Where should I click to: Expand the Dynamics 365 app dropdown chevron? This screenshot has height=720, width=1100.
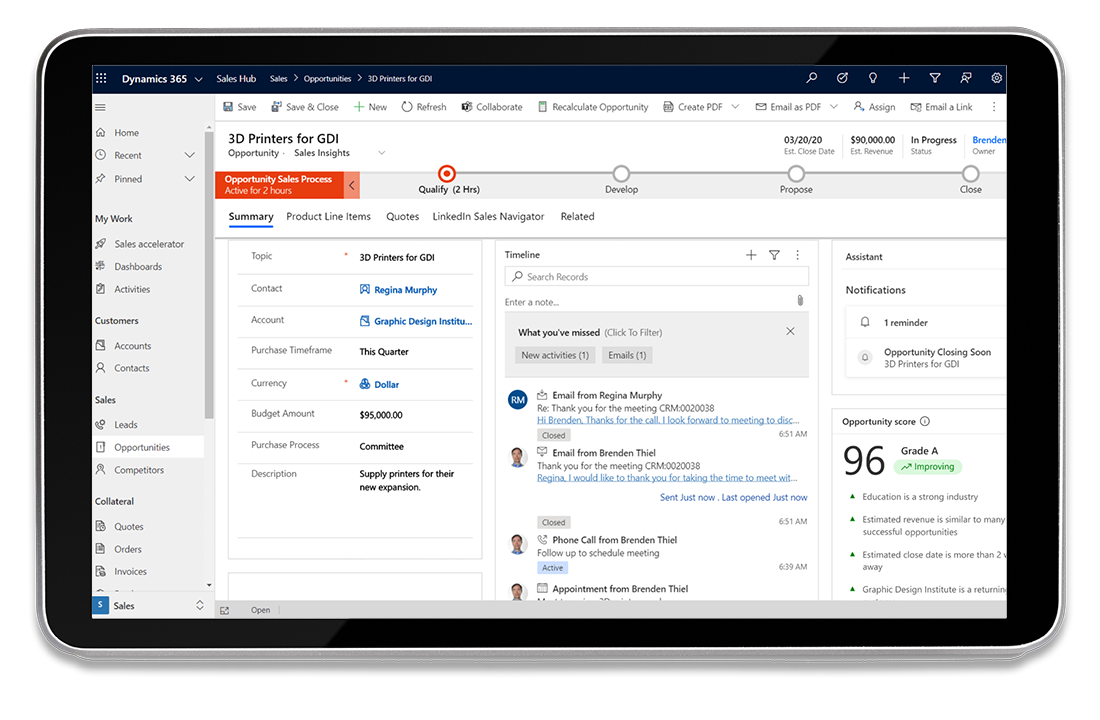click(199, 79)
